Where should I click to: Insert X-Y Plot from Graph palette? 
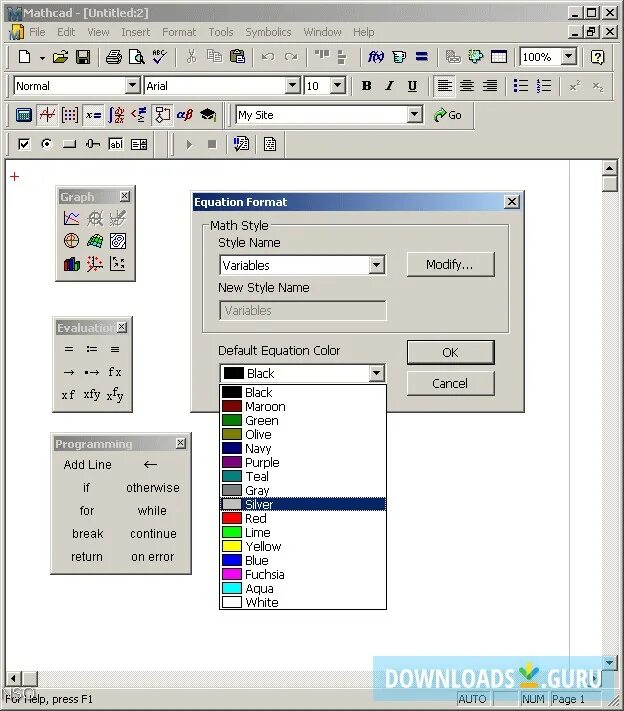(x=71, y=219)
